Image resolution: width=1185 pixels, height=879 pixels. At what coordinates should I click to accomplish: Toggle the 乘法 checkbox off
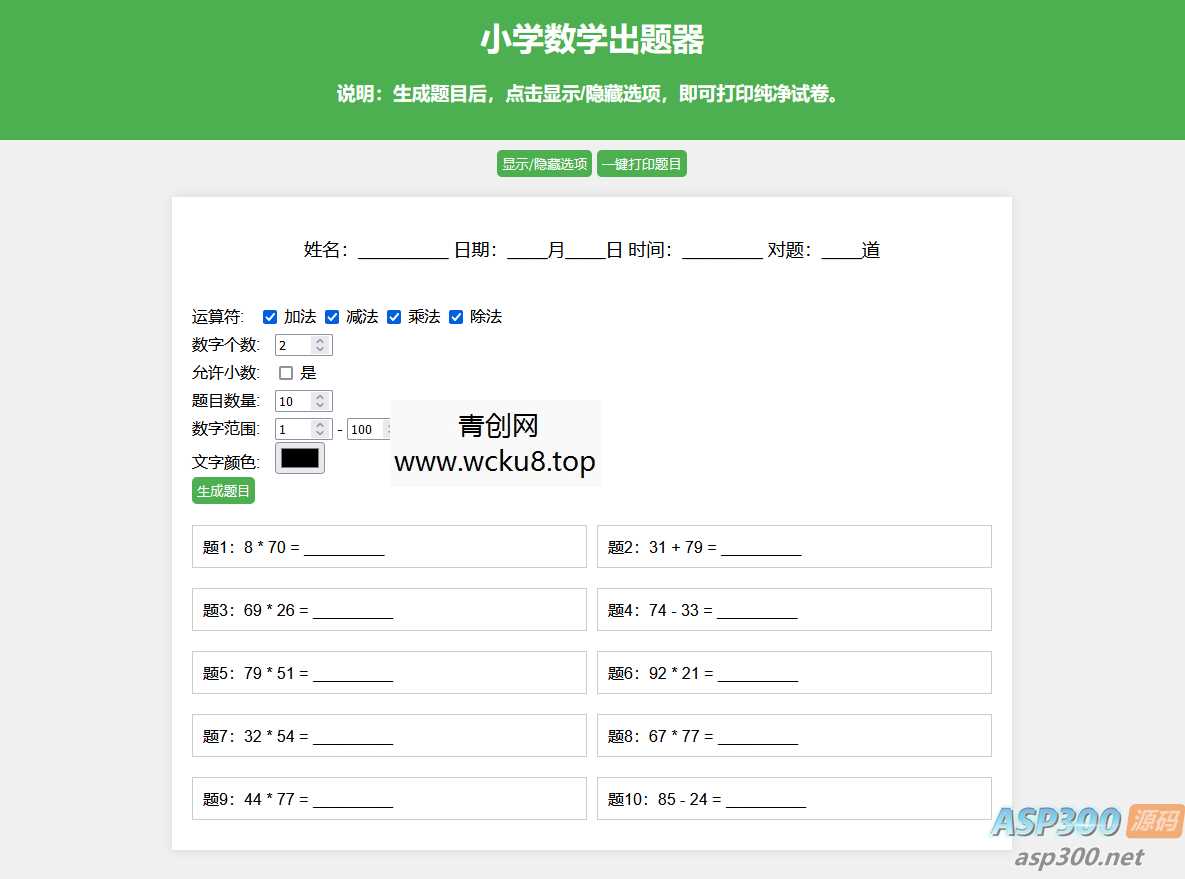[394, 316]
